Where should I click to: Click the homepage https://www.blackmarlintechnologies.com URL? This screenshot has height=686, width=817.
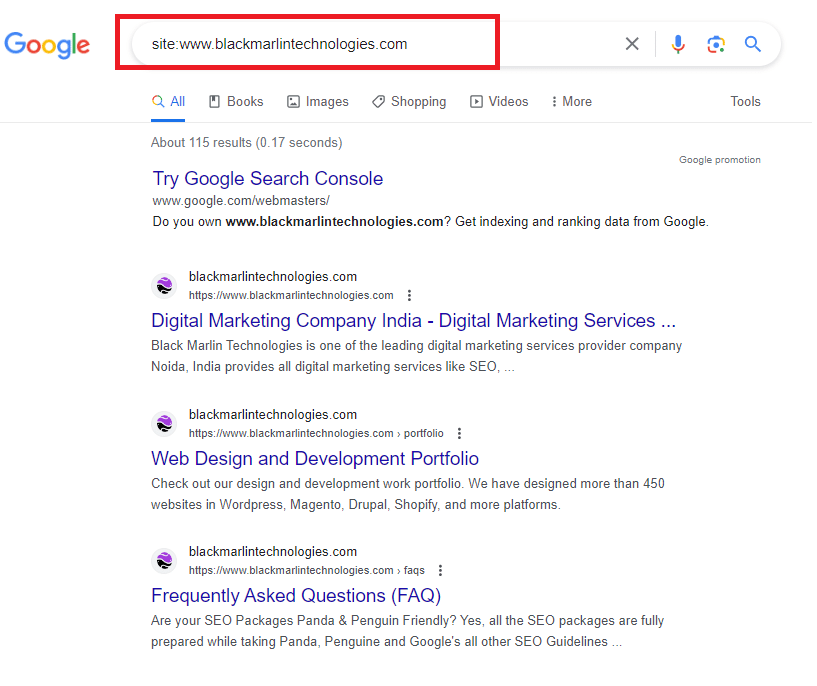click(x=291, y=295)
